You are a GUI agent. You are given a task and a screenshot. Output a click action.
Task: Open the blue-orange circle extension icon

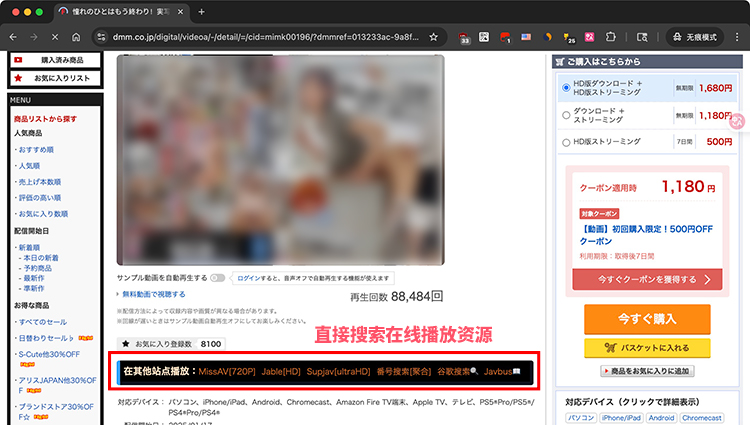547,37
